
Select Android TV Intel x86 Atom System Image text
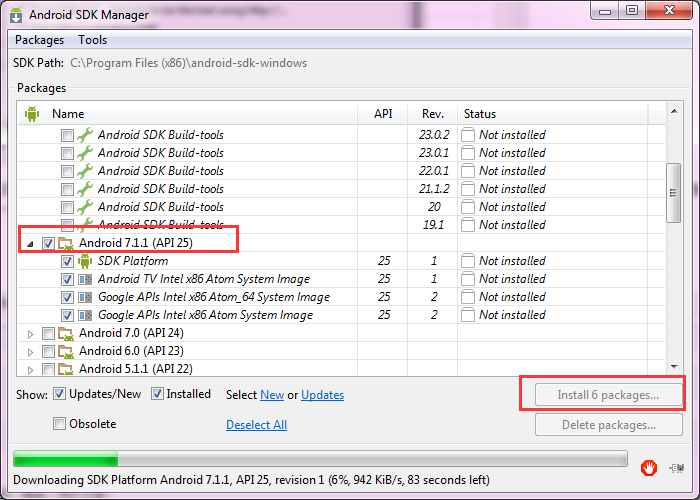(x=204, y=279)
